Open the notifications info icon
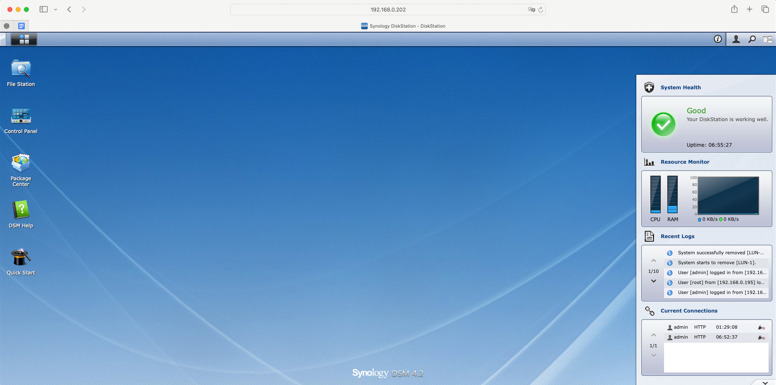This screenshot has width=776, height=385. pyautogui.click(x=718, y=39)
